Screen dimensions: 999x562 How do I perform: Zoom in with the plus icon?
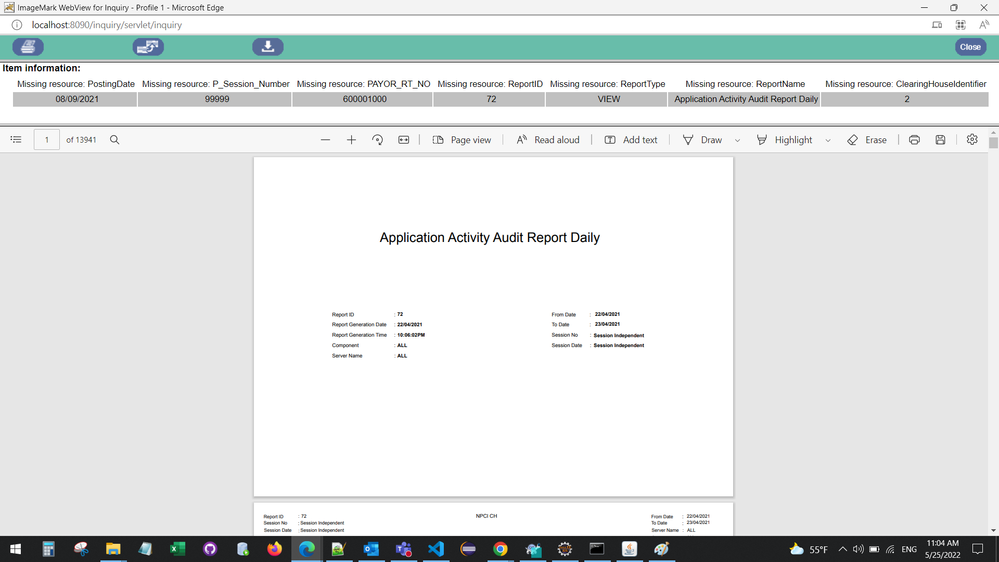coord(351,140)
